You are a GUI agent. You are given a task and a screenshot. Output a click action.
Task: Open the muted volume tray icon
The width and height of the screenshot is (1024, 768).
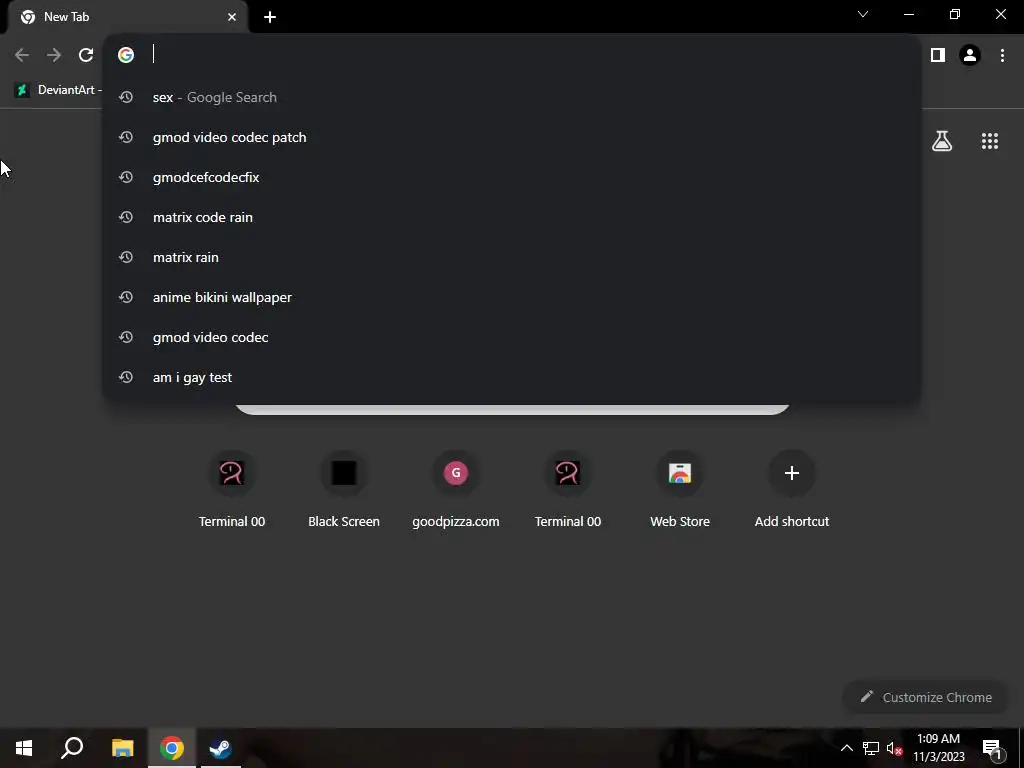tap(893, 748)
